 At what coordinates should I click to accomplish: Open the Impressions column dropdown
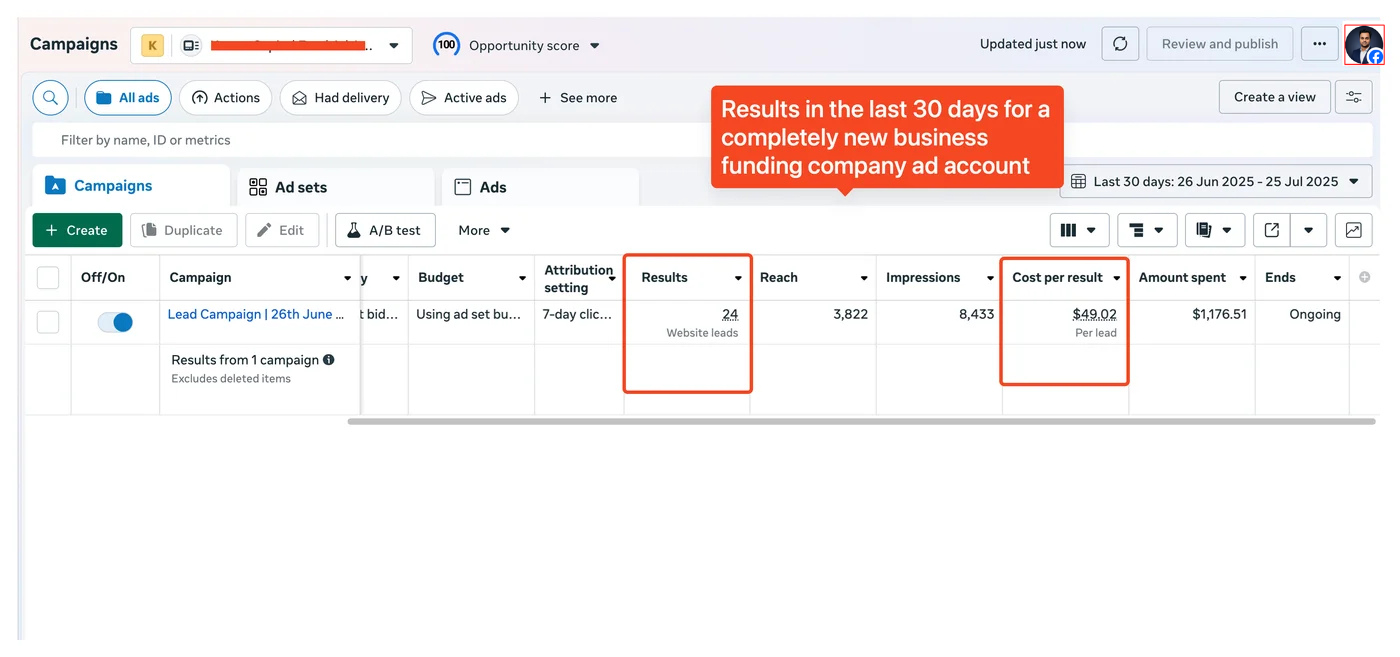(x=990, y=278)
